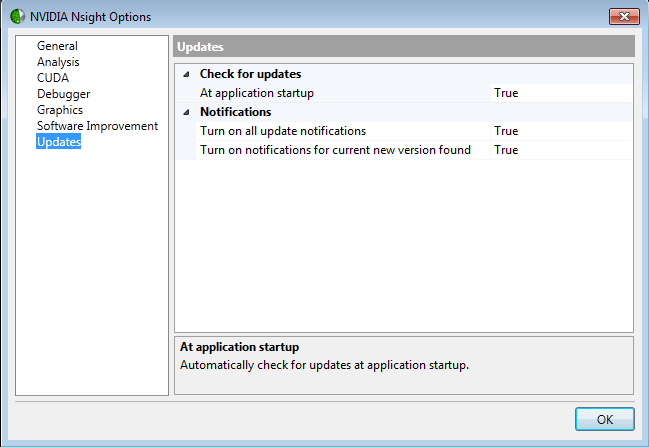Click True value for all update notifications
This screenshot has height=447, width=649.
point(561,131)
